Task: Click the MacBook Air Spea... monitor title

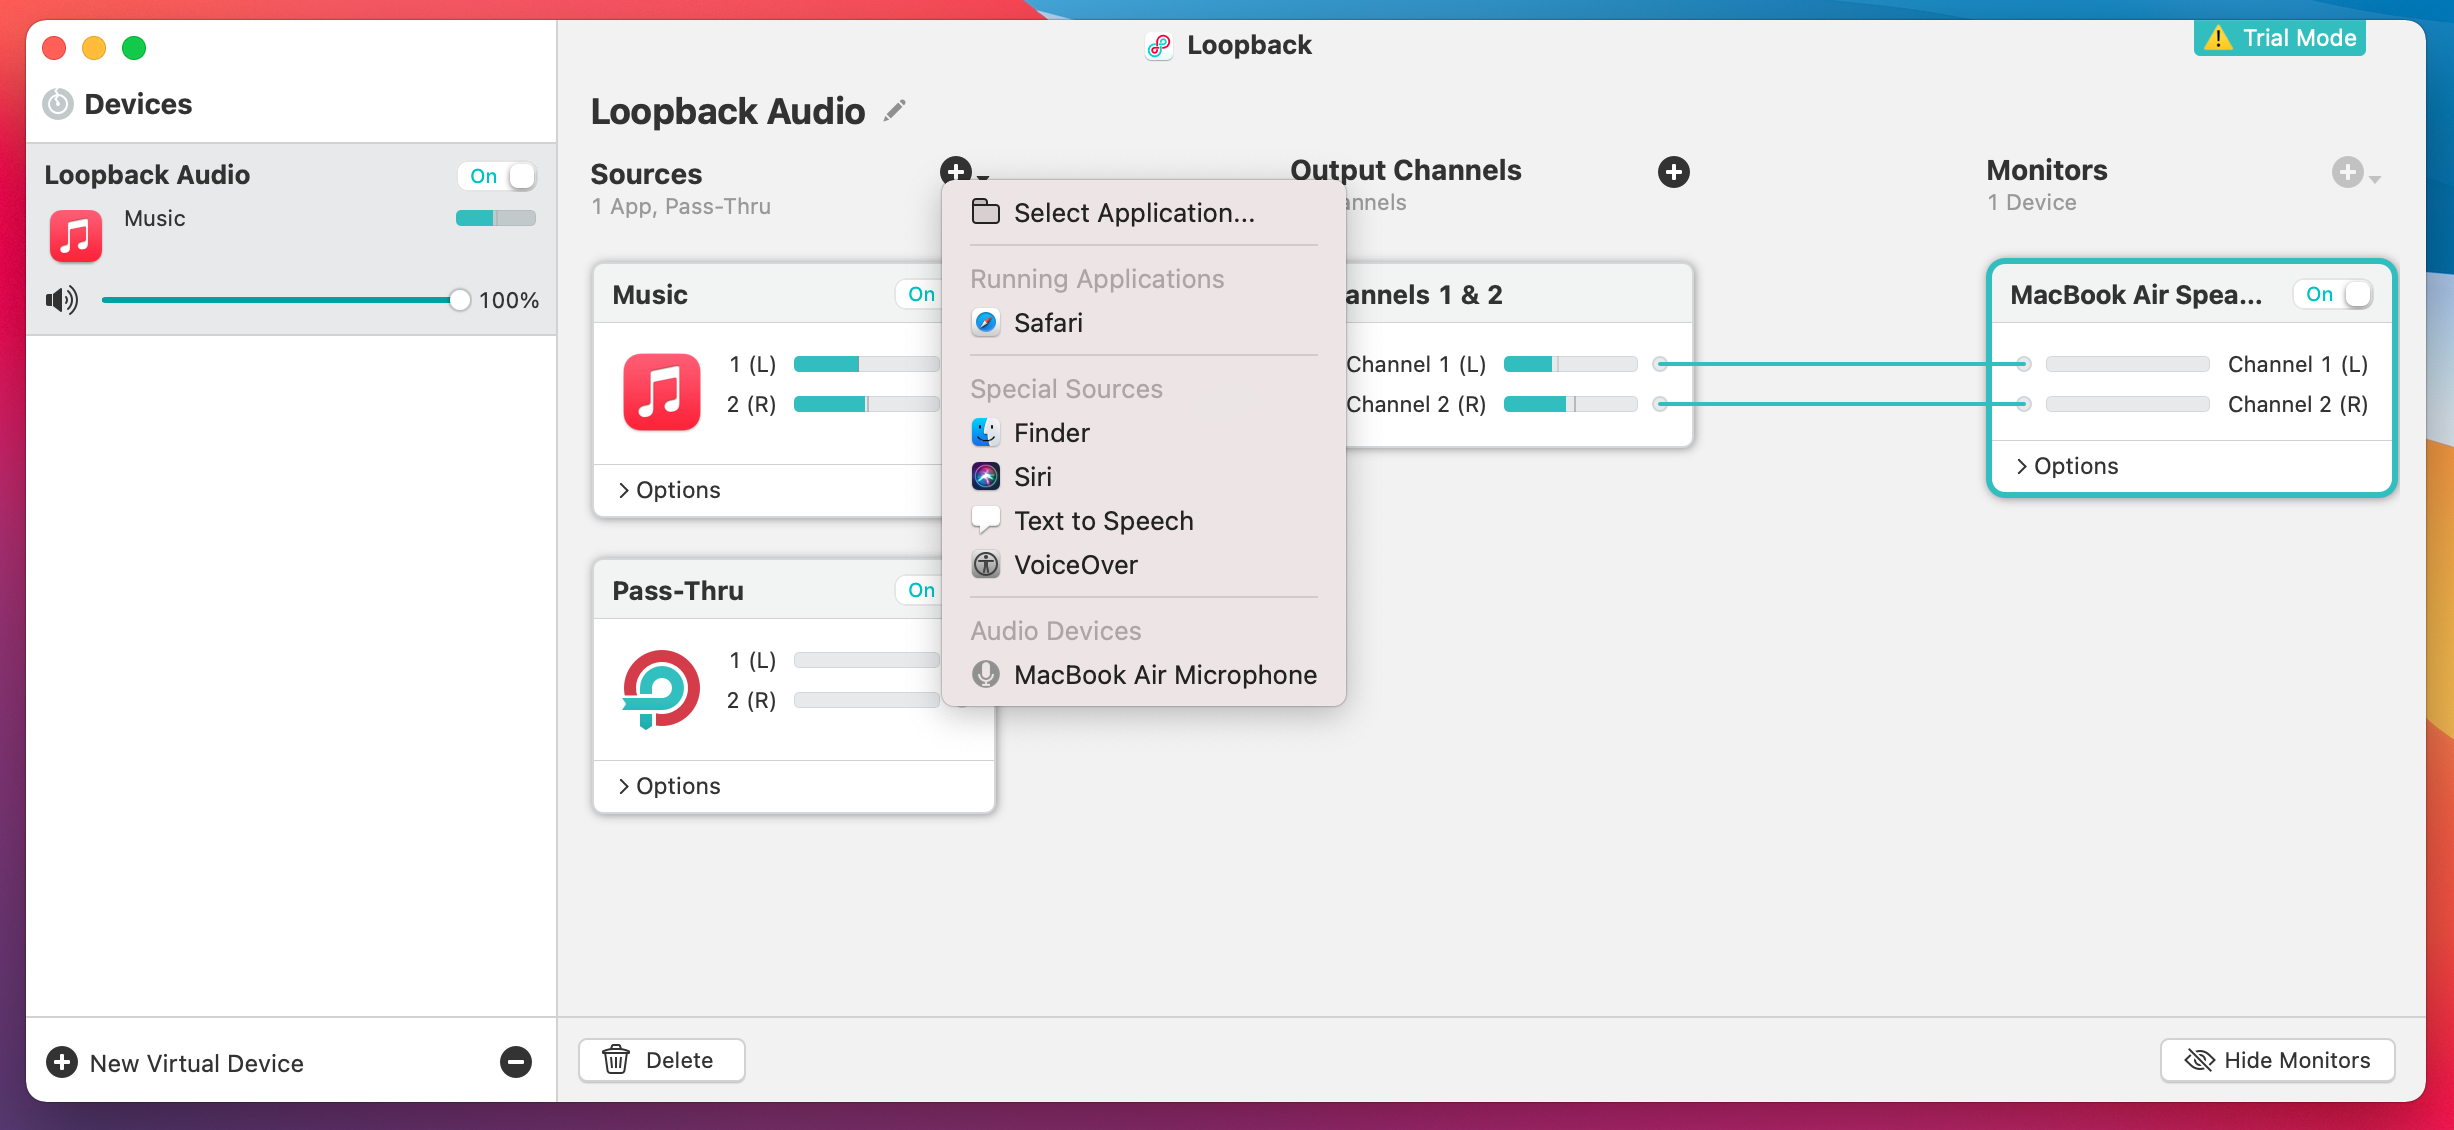Action: click(x=2136, y=295)
